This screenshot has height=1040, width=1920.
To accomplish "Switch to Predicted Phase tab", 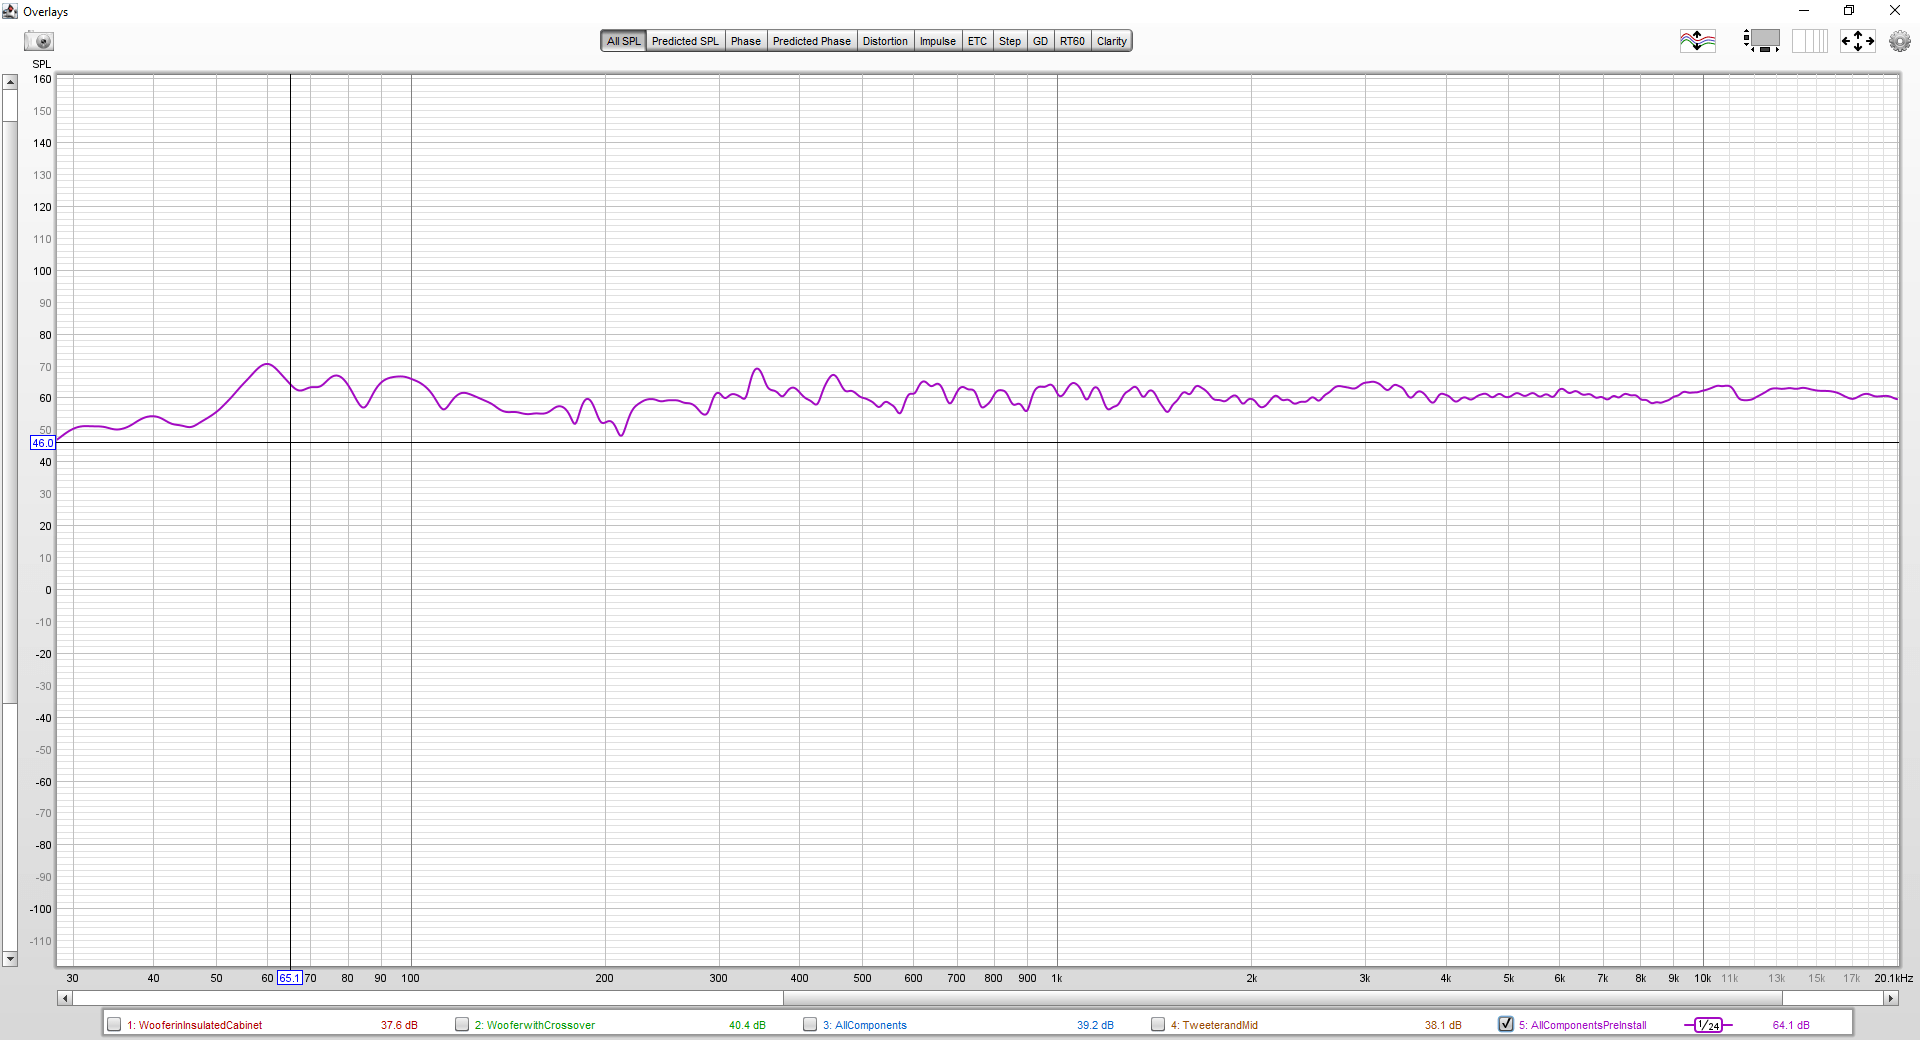I will (x=811, y=41).
